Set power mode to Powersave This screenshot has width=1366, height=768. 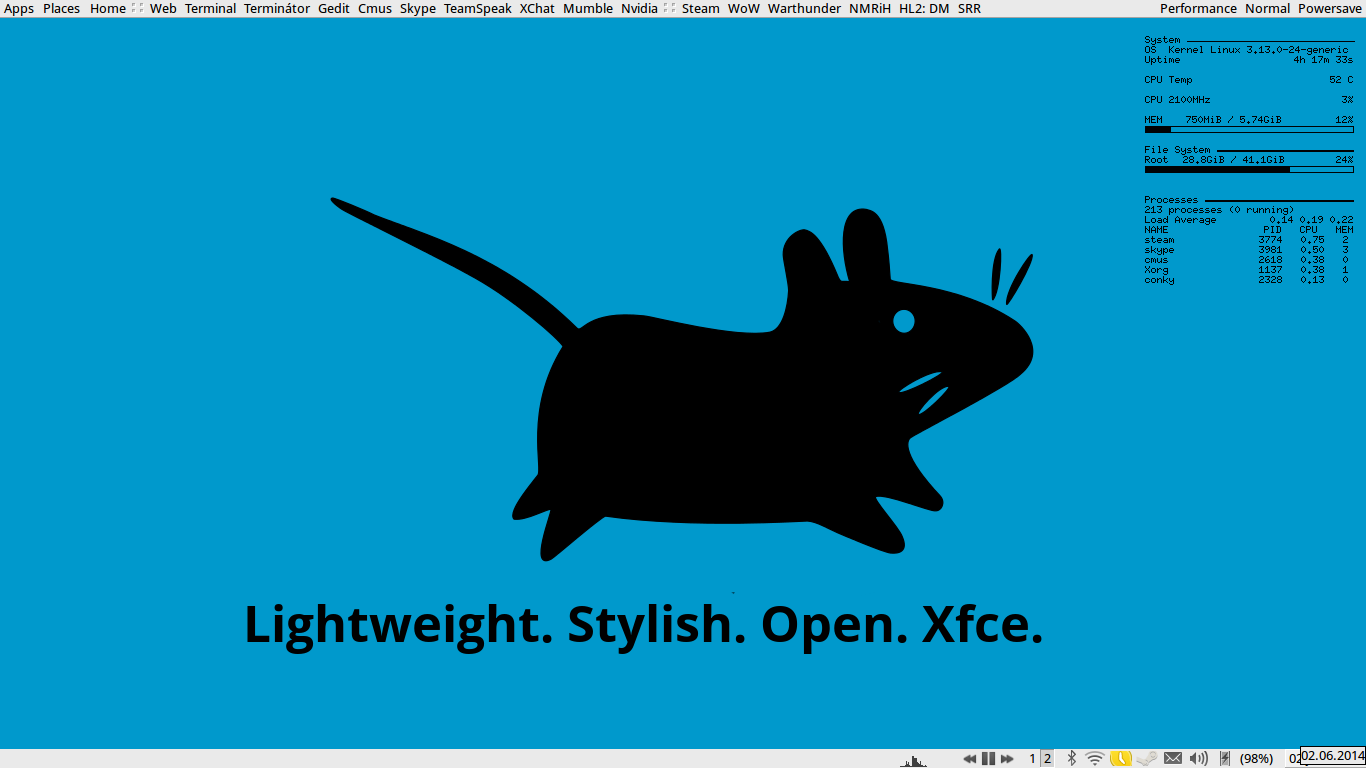pyautogui.click(x=1330, y=8)
